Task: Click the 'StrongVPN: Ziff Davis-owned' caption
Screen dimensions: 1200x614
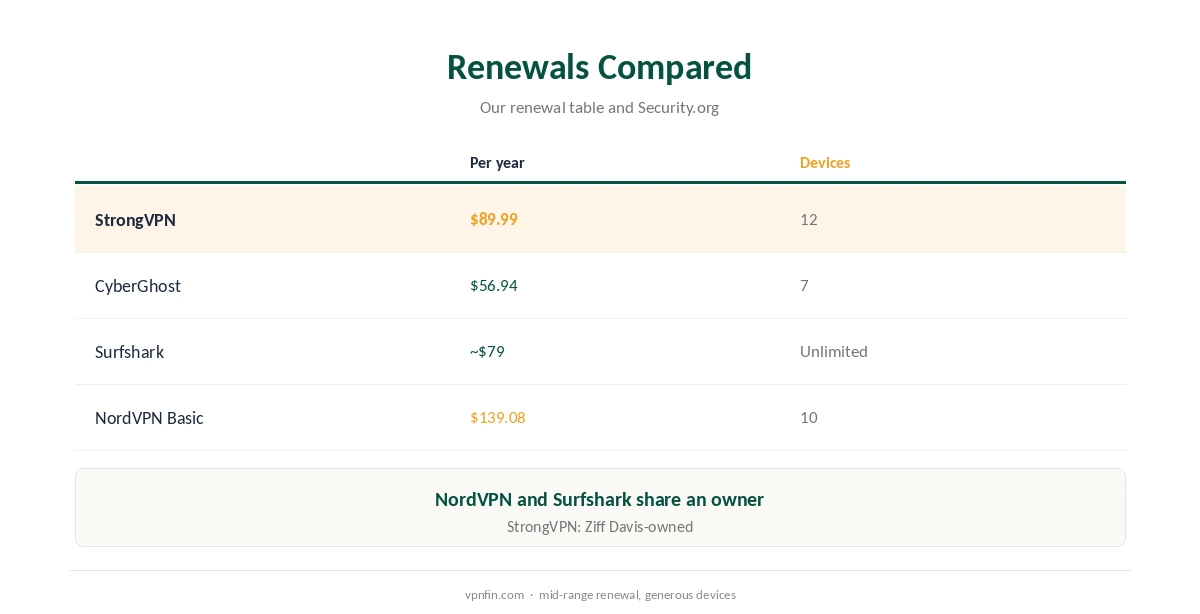Action: (600, 527)
